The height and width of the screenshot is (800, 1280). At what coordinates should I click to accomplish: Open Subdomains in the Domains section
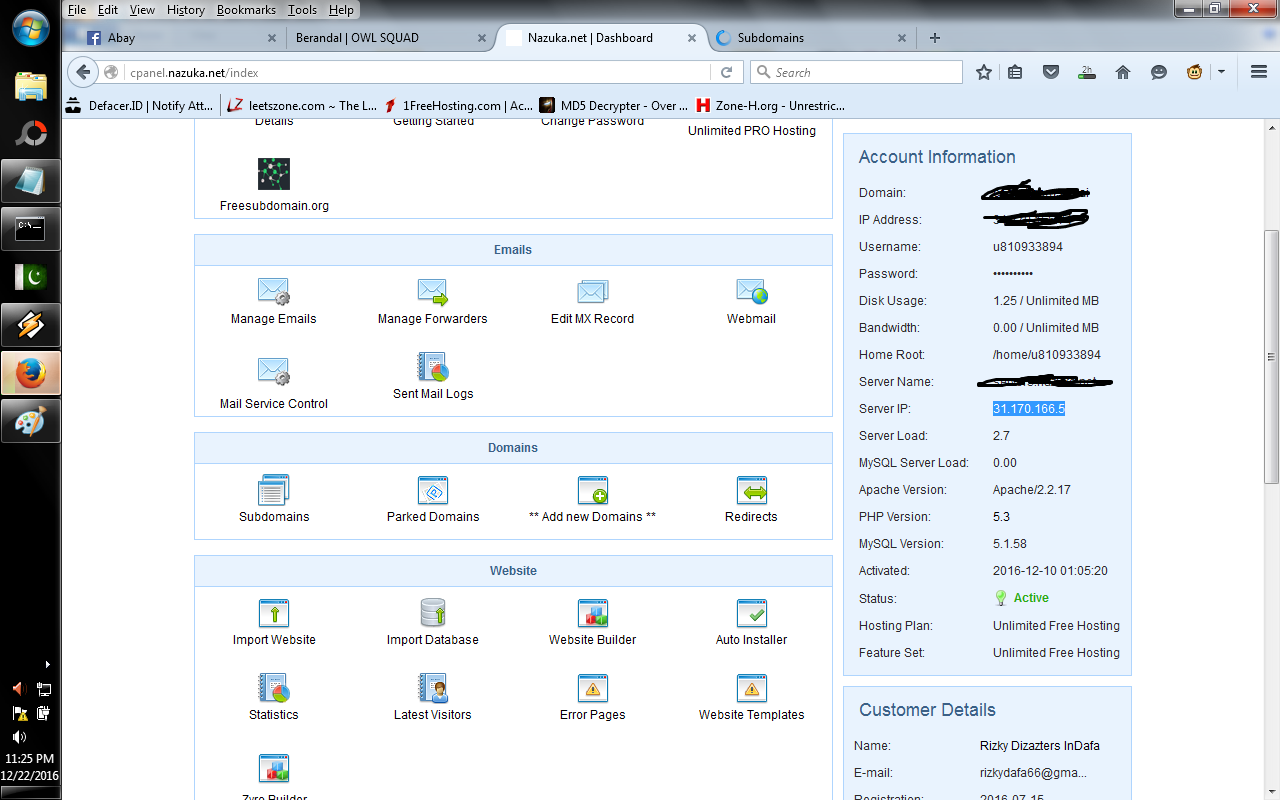click(x=273, y=500)
